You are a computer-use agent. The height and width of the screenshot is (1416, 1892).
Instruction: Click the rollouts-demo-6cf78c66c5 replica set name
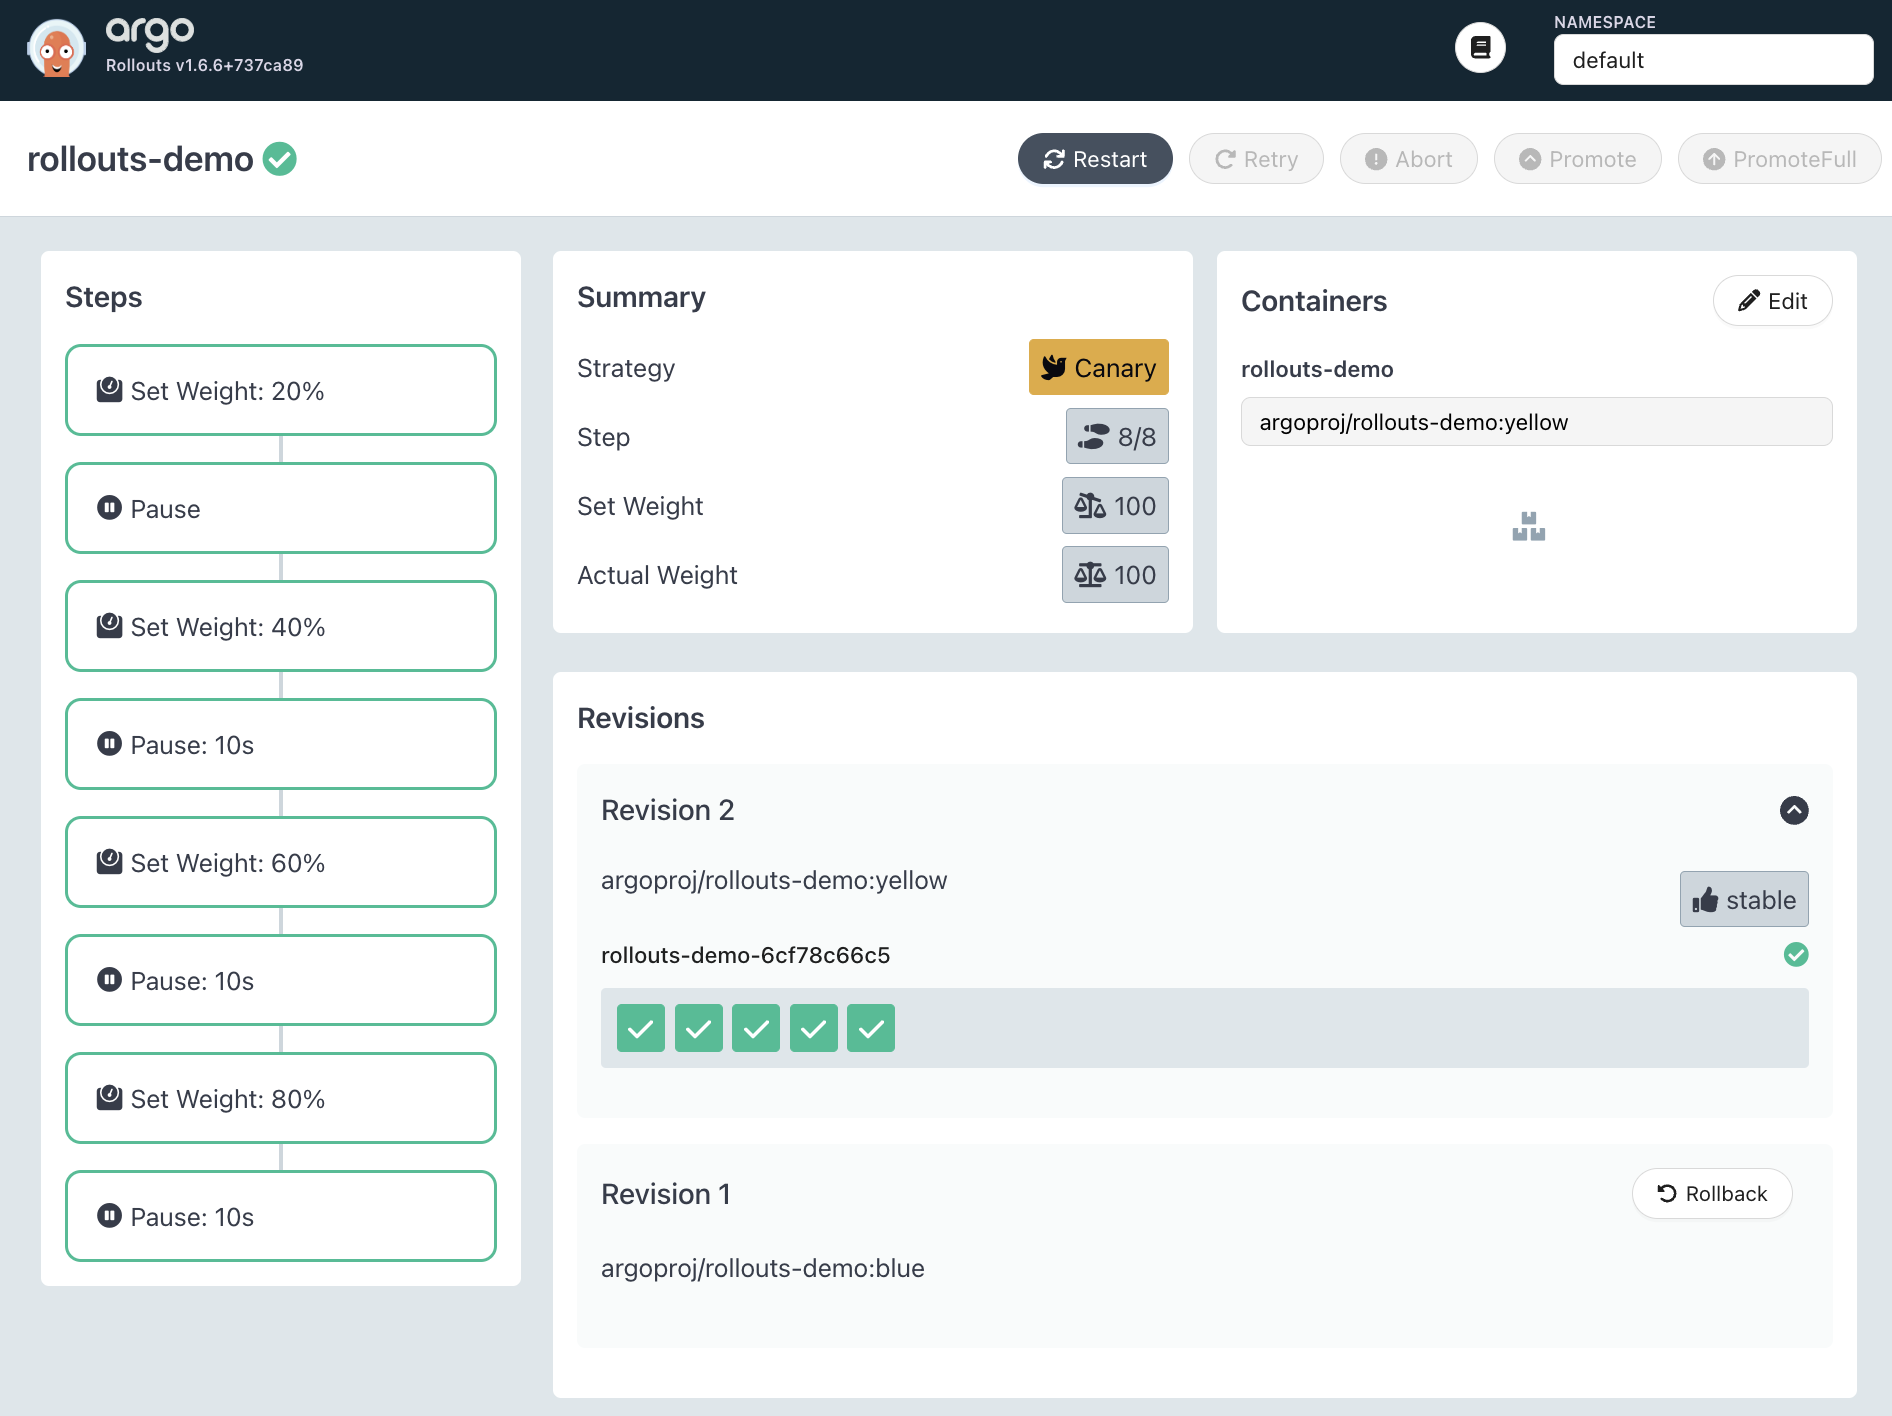pos(745,955)
